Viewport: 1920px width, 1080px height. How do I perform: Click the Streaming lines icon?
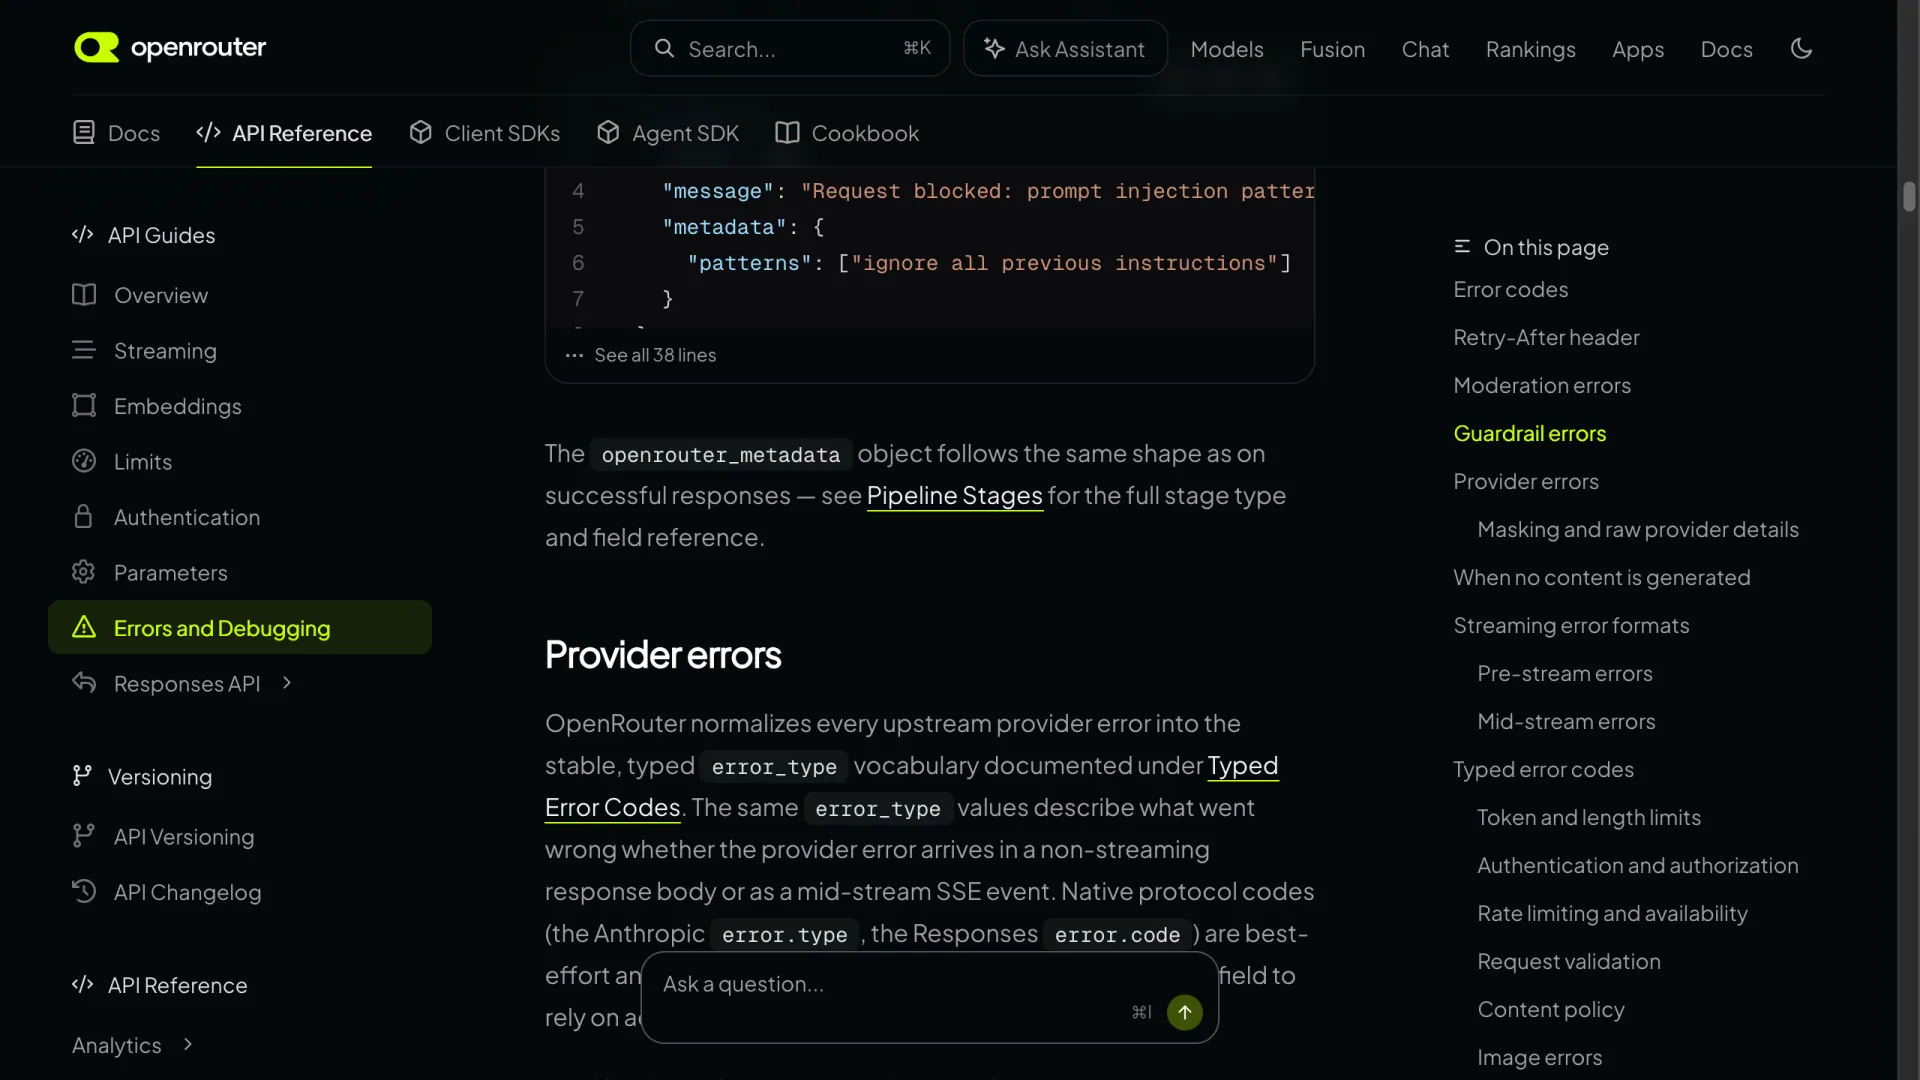[84, 350]
